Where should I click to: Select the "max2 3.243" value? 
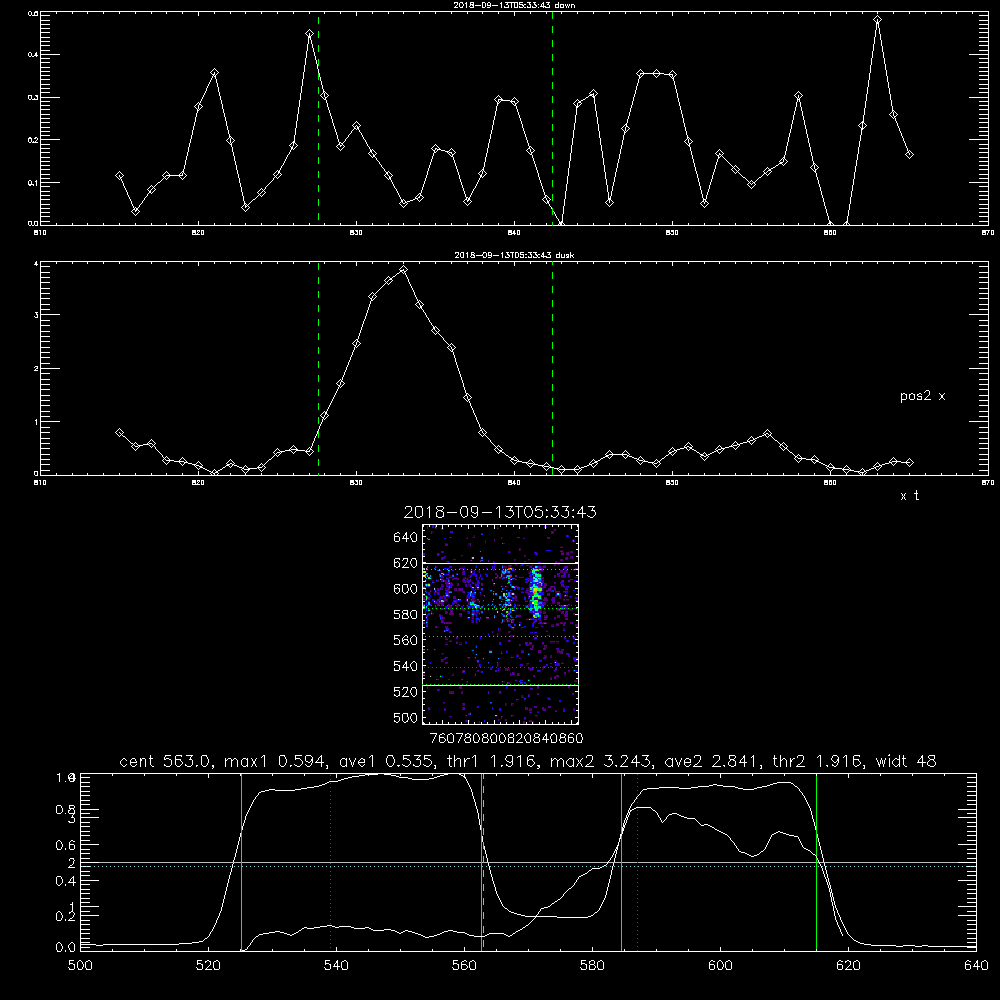[600, 761]
